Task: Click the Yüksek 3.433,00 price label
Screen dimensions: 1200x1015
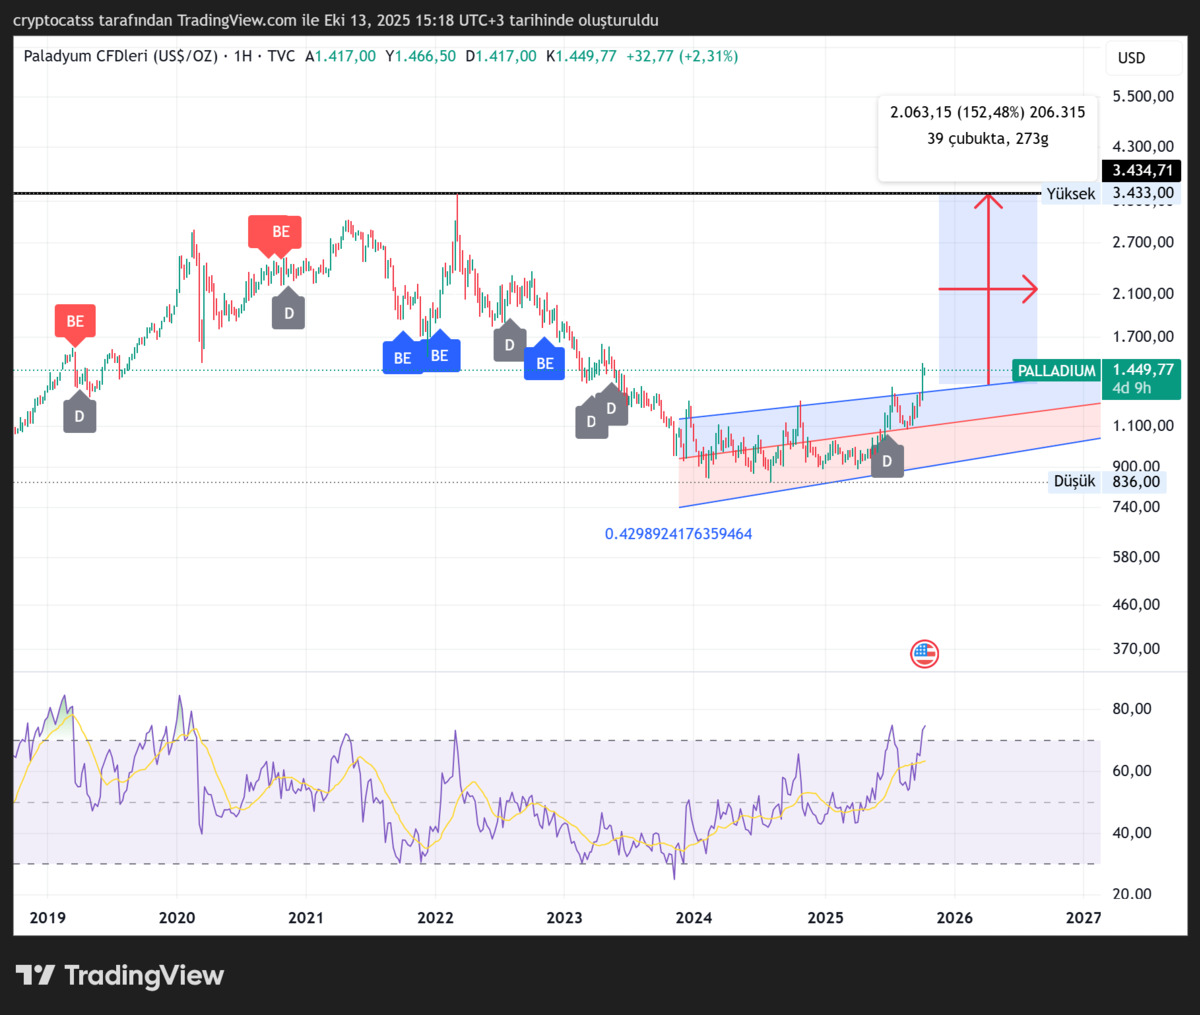Action: (1108, 194)
